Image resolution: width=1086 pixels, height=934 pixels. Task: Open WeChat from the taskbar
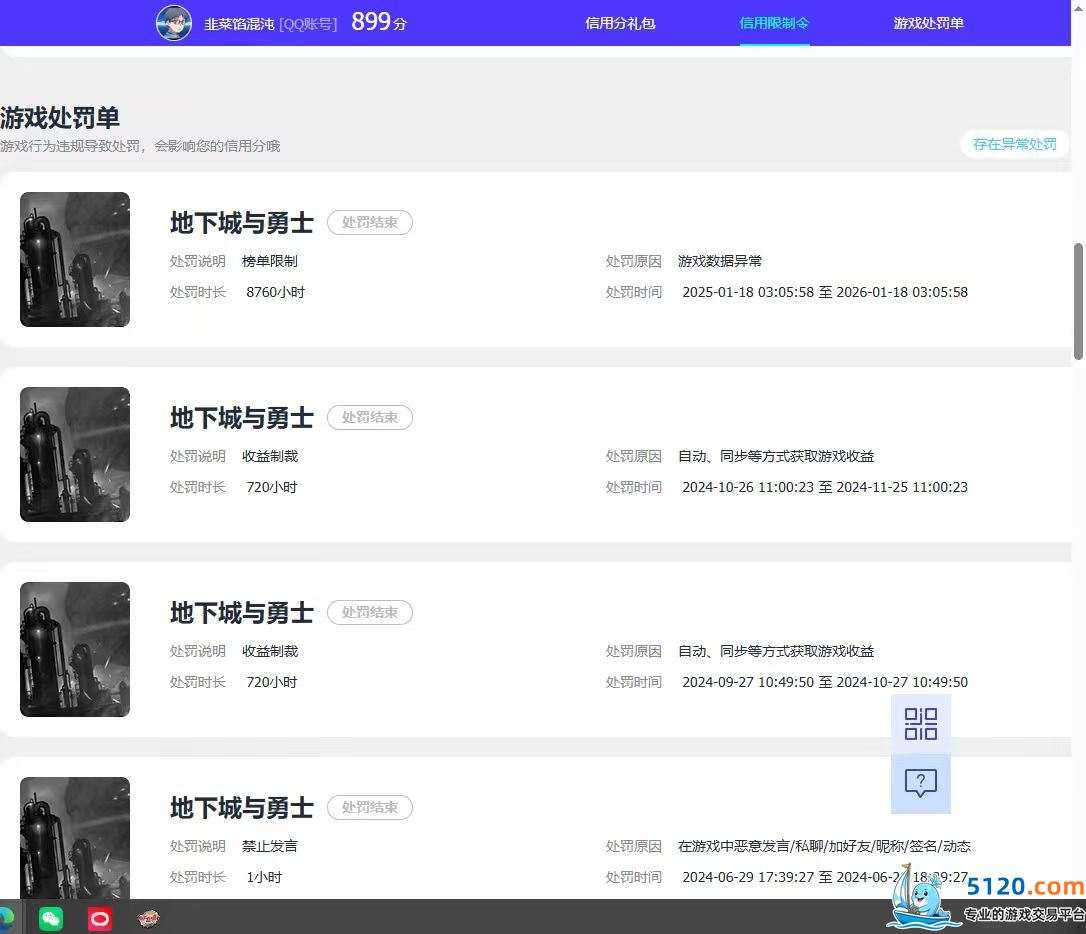click(x=51, y=919)
